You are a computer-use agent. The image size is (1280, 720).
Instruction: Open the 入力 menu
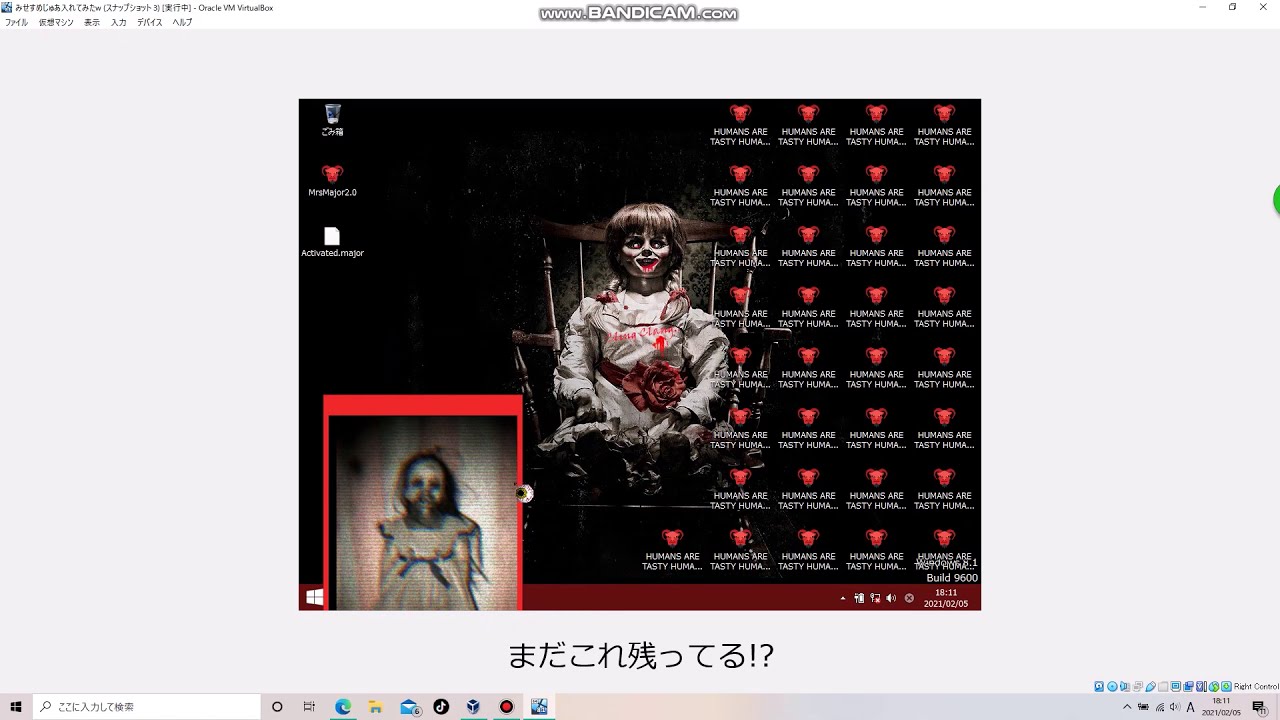point(119,22)
